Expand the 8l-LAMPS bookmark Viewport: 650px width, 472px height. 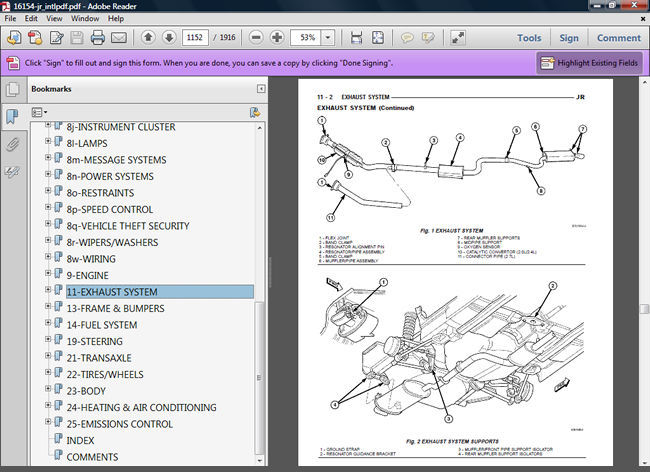tap(48, 141)
